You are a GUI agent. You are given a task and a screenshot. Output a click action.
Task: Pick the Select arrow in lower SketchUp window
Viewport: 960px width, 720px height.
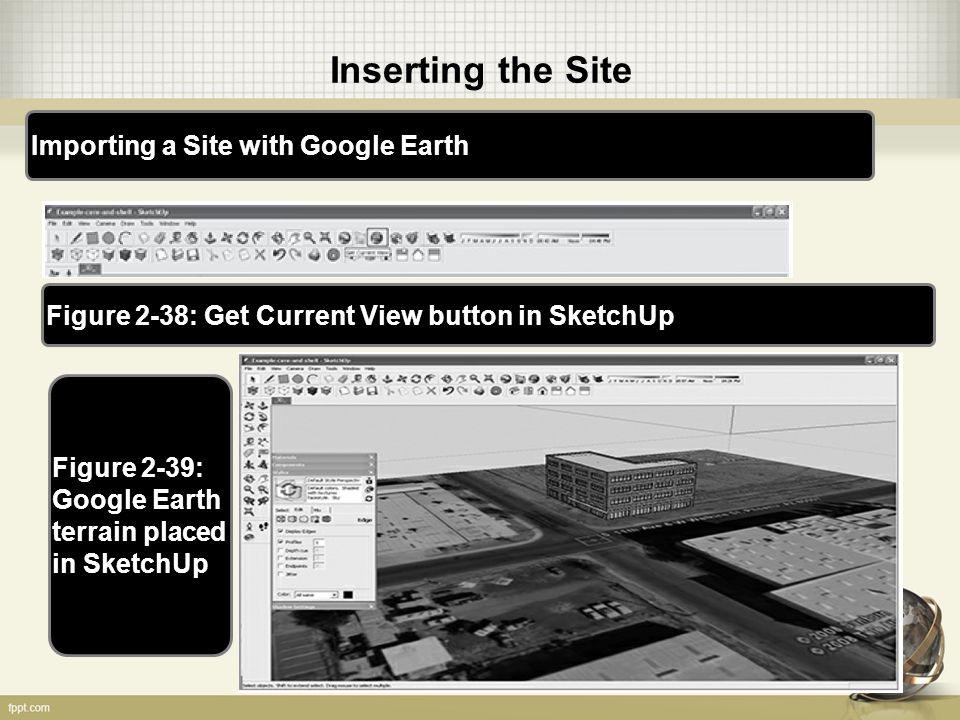pyautogui.click(x=253, y=380)
